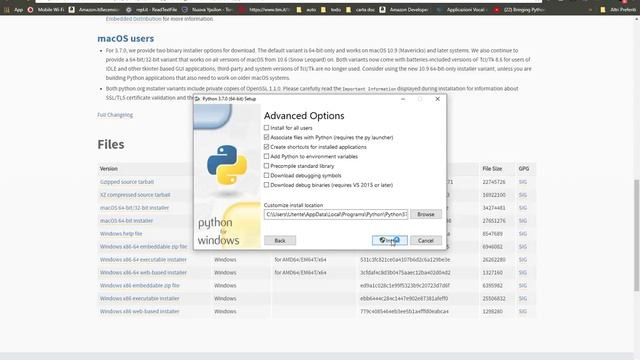Click the Python Setup title bar icon

point(198,99)
